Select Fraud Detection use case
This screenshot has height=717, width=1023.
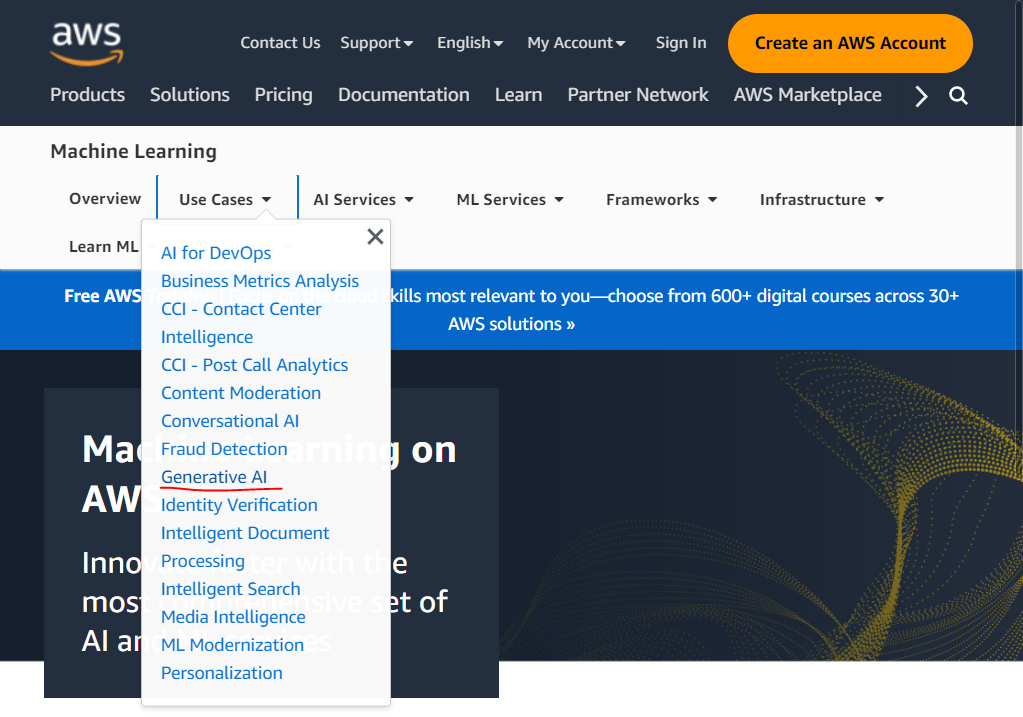pyautogui.click(x=224, y=450)
